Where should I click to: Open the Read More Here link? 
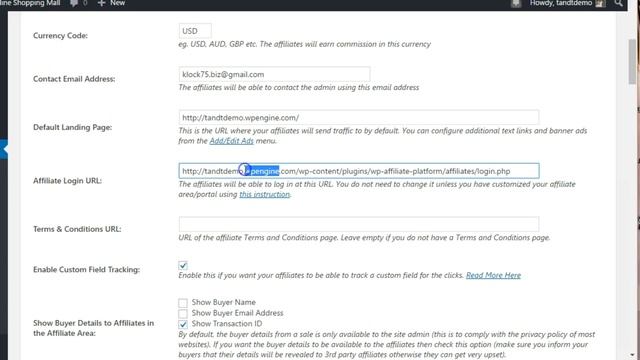493,275
